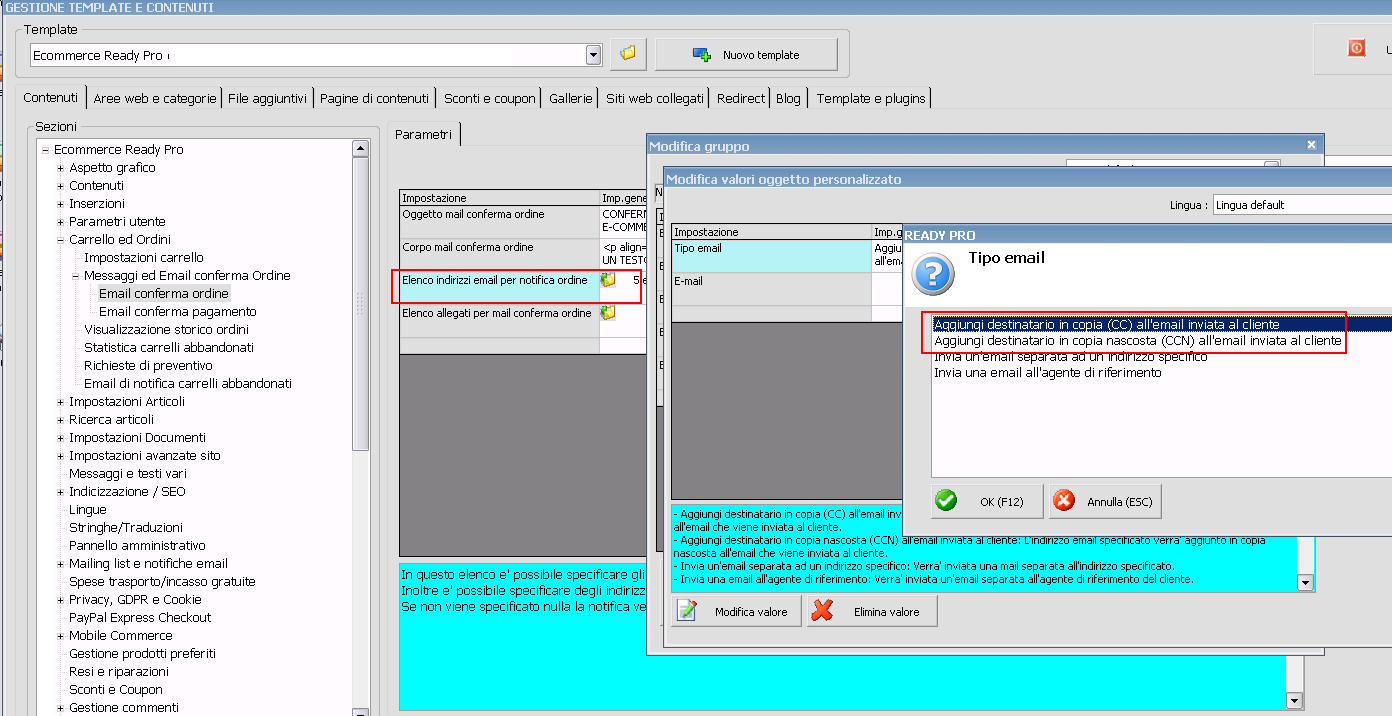Expand the Contenuti tree node
The height and width of the screenshot is (716, 1392).
(x=61, y=186)
